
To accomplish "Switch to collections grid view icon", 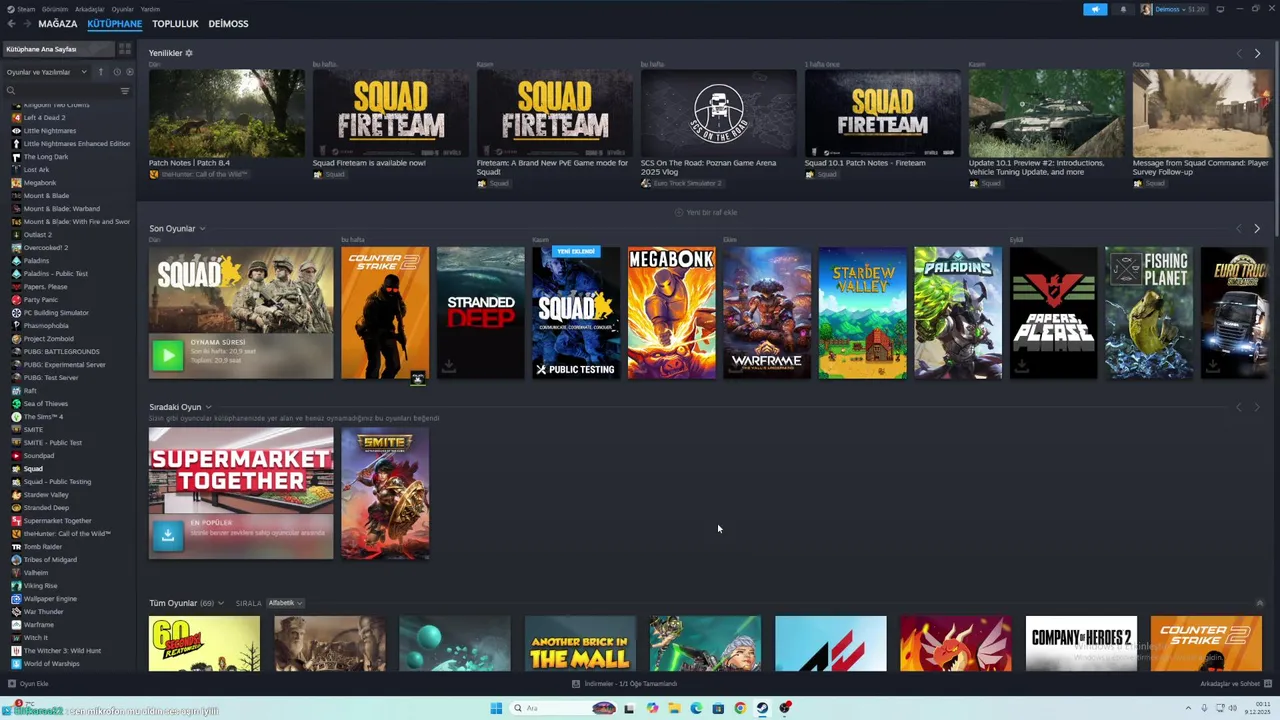I will click(125, 49).
